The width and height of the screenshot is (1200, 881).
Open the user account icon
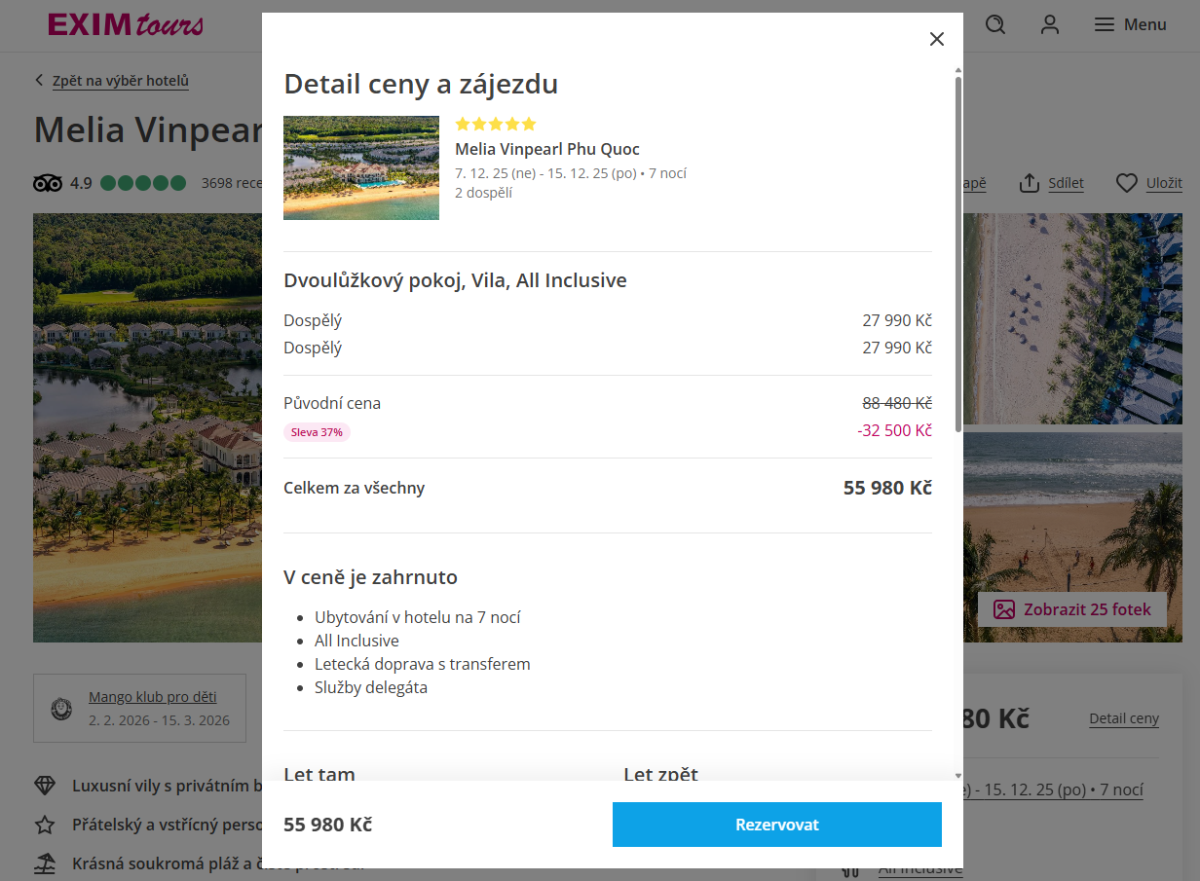tap(1049, 25)
